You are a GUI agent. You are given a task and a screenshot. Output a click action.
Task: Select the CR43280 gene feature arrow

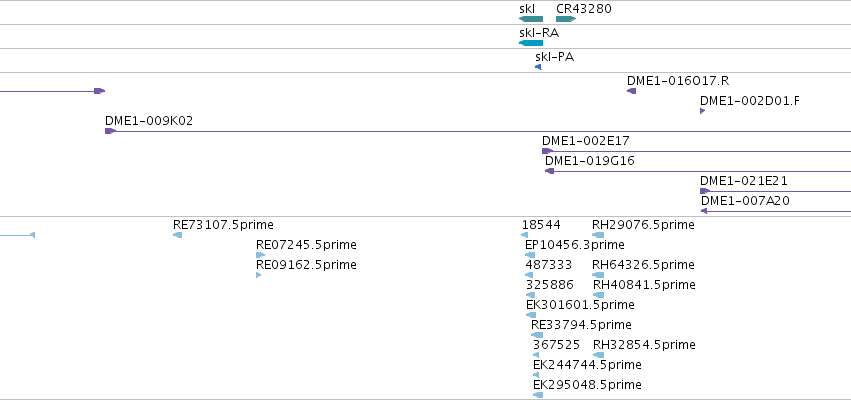566,19
